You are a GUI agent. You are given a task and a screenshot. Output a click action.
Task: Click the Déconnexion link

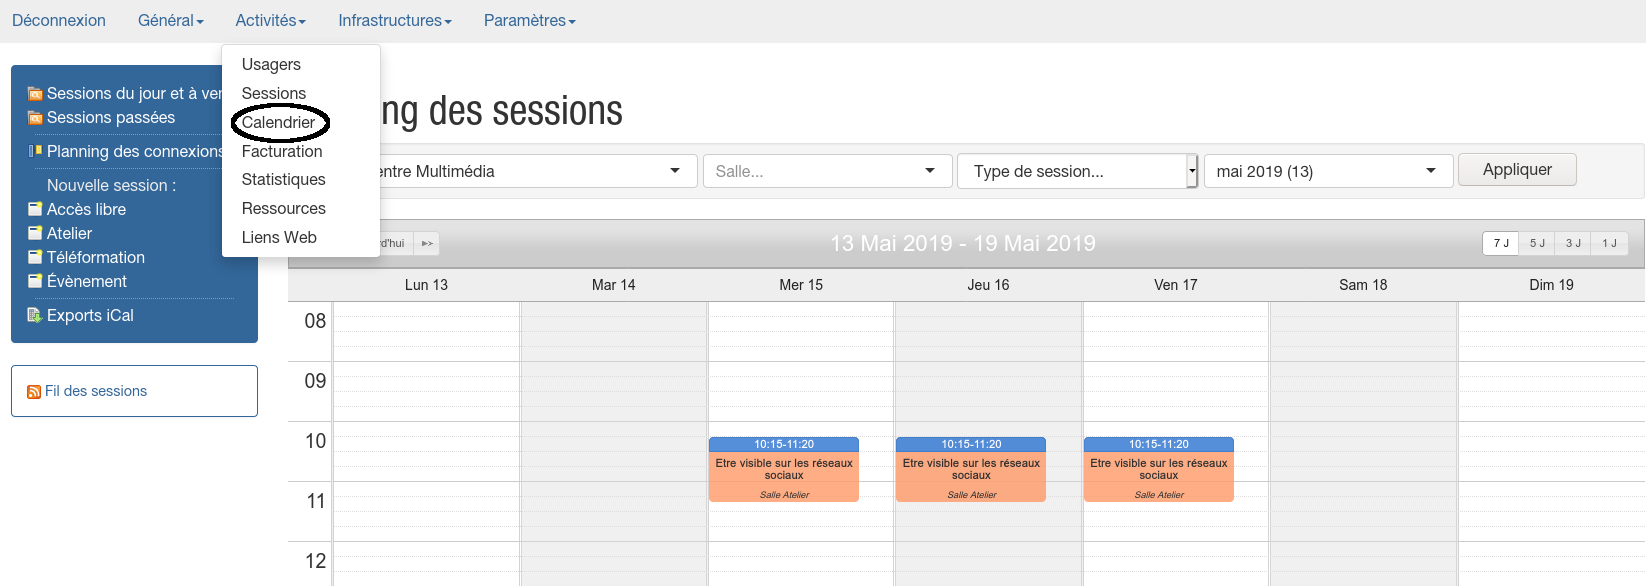(58, 20)
